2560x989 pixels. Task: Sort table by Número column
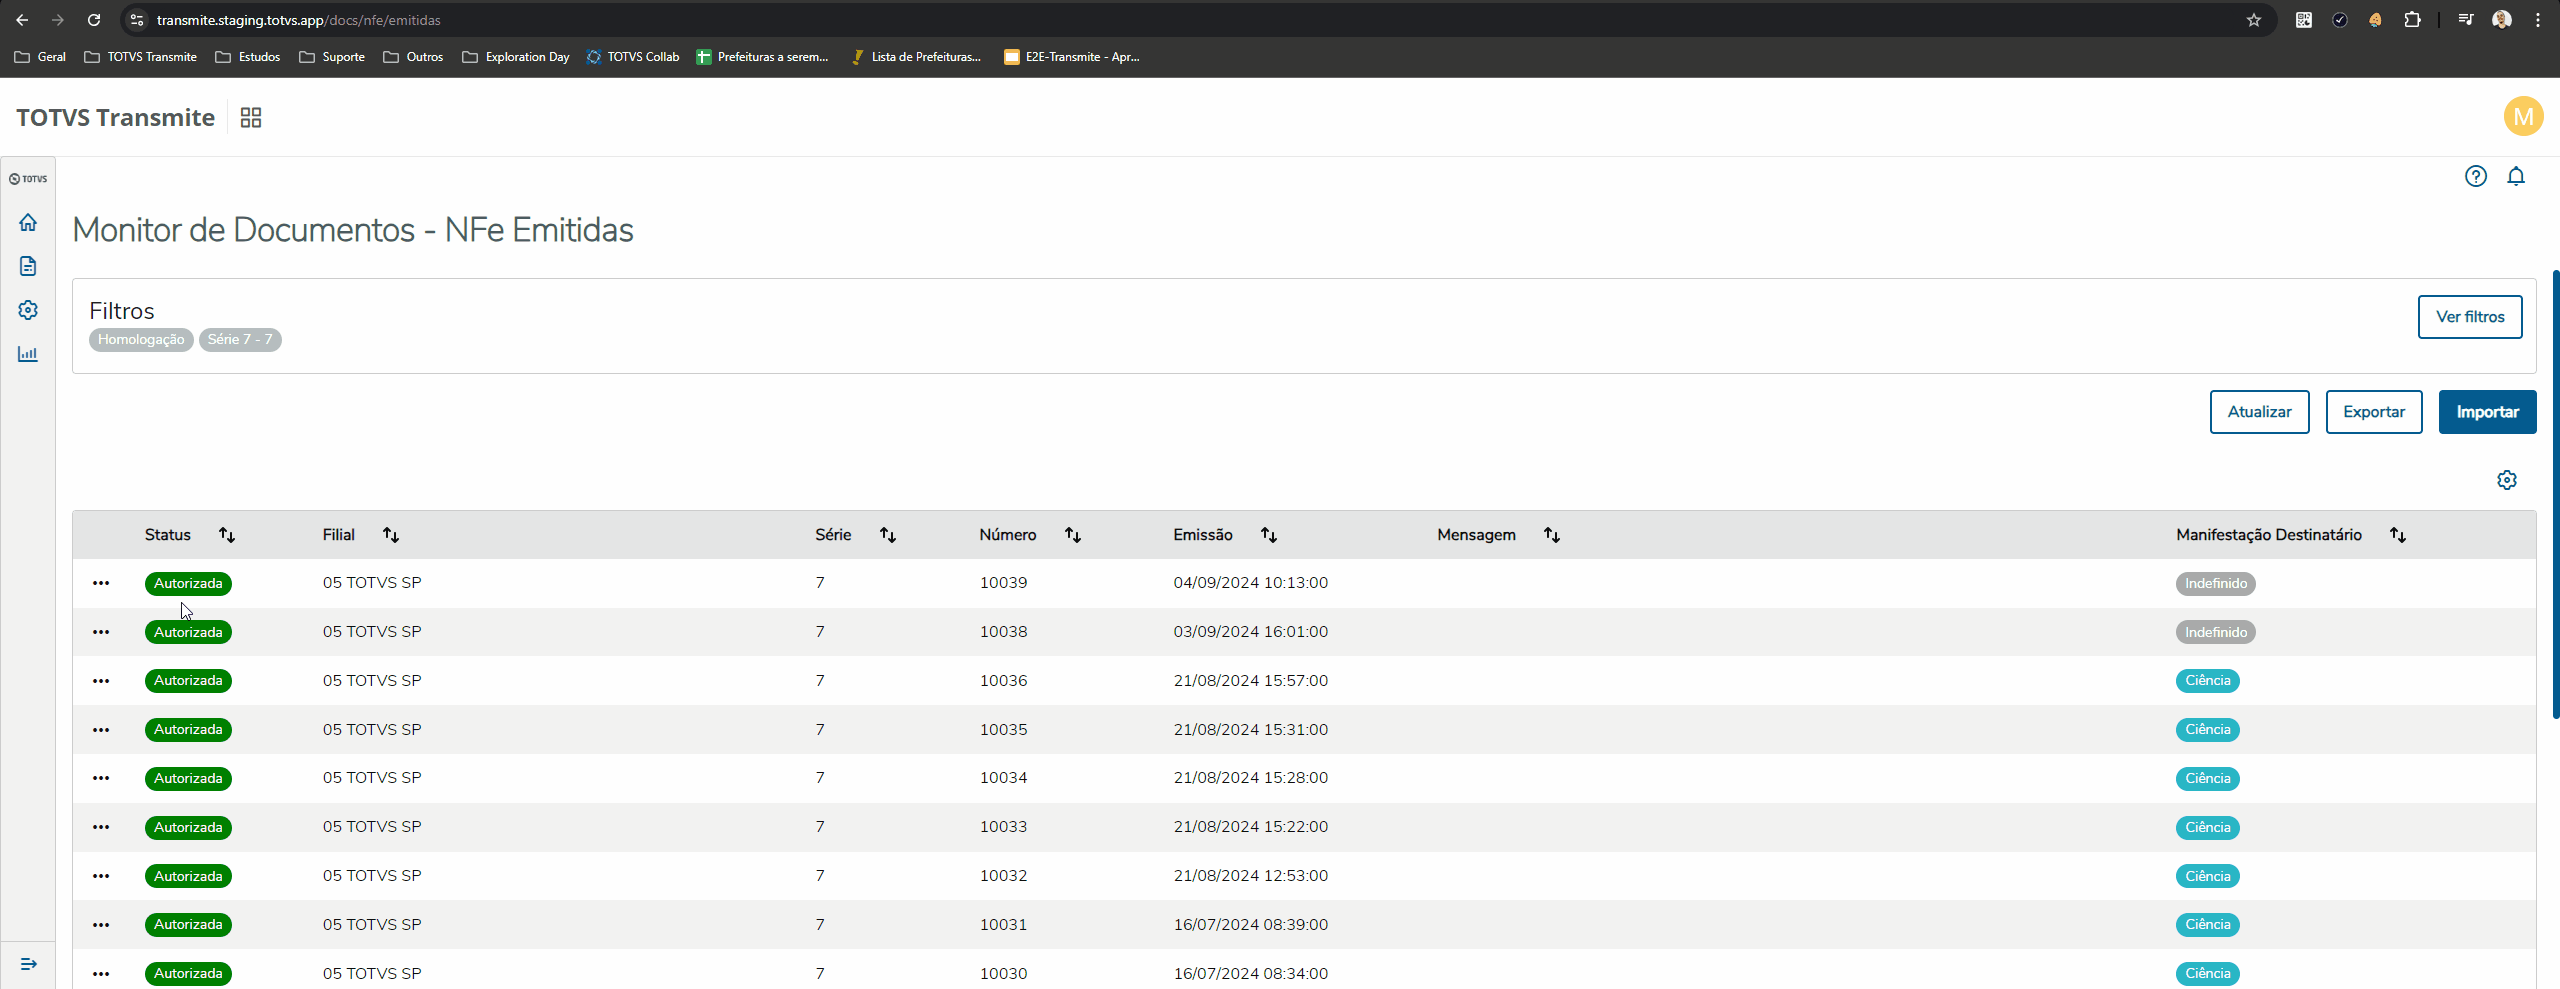point(1073,535)
